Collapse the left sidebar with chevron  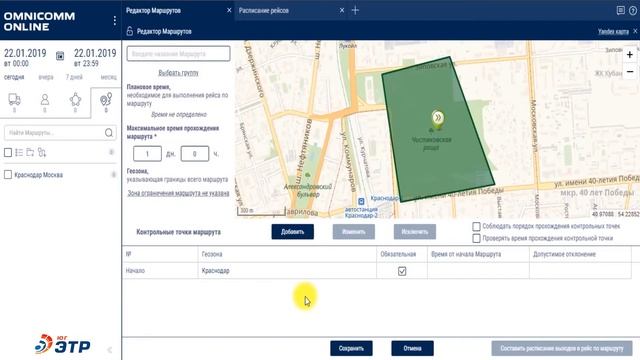[x=109, y=350]
